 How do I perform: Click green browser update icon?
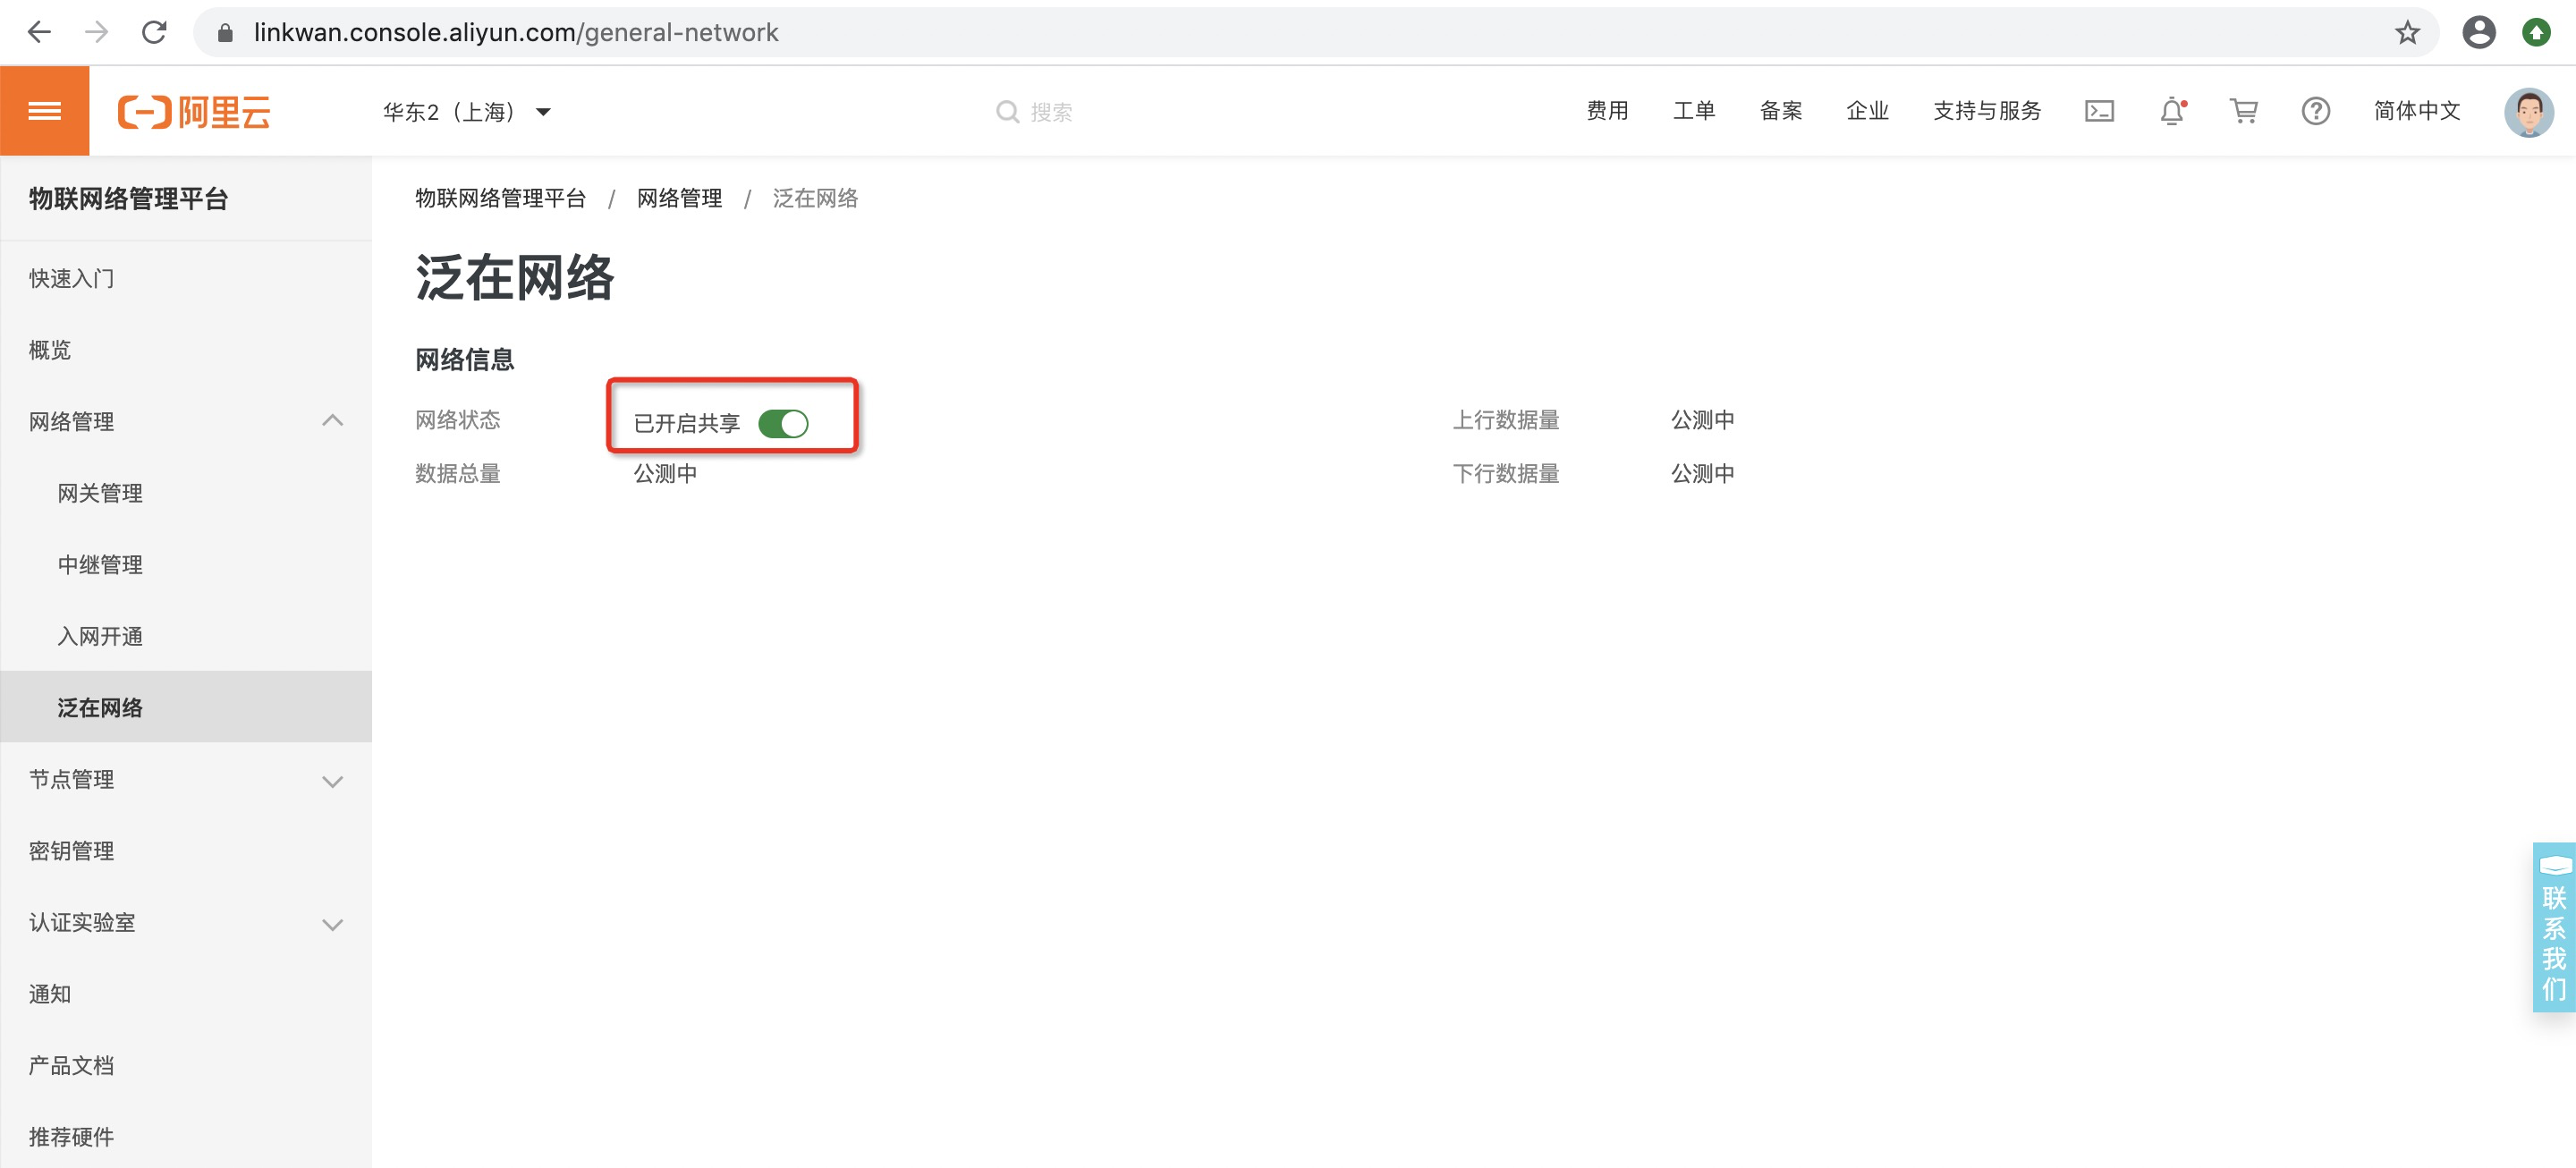pos(2536,33)
